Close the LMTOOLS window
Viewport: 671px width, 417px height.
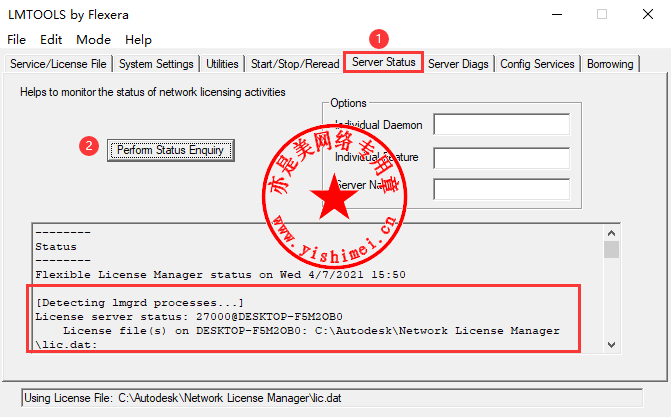647,15
